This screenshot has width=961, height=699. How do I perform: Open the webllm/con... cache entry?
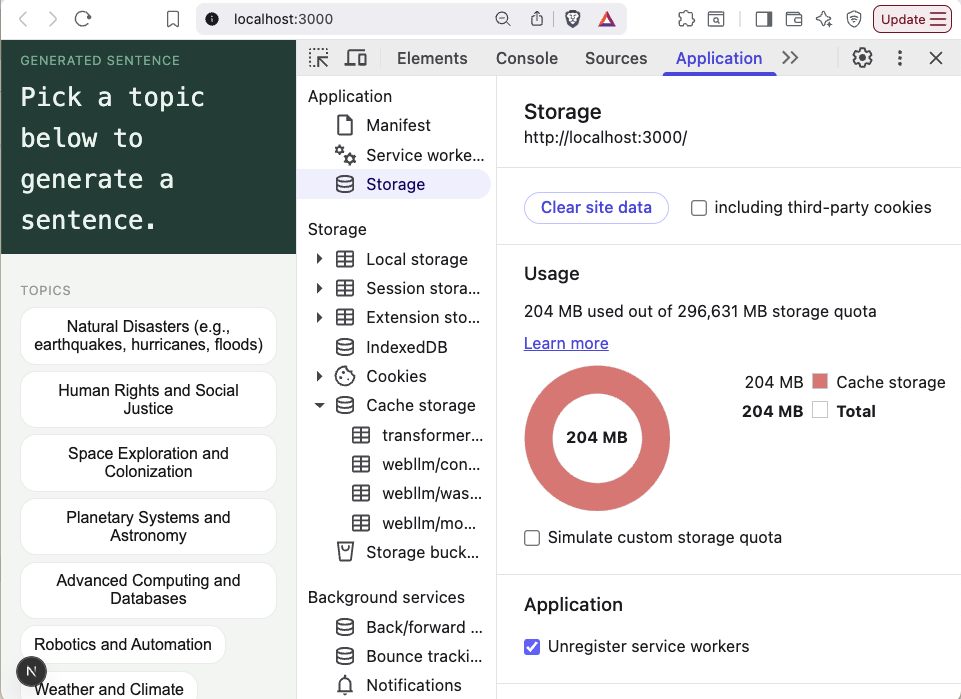(x=417, y=464)
